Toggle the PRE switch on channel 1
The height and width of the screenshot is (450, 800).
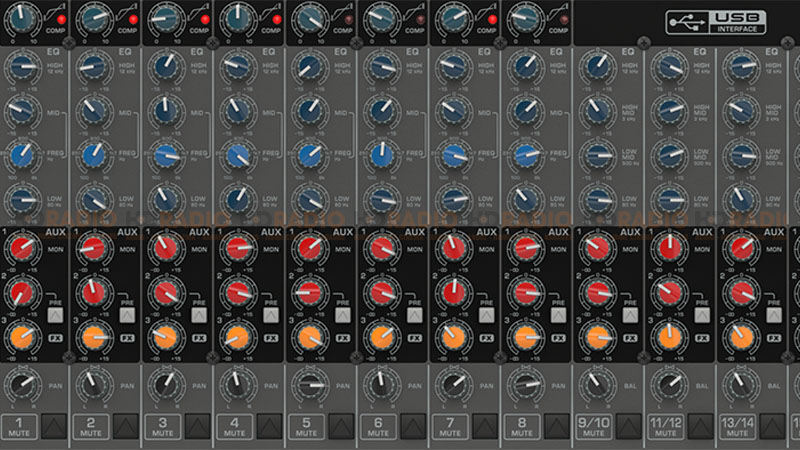click(55, 315)
